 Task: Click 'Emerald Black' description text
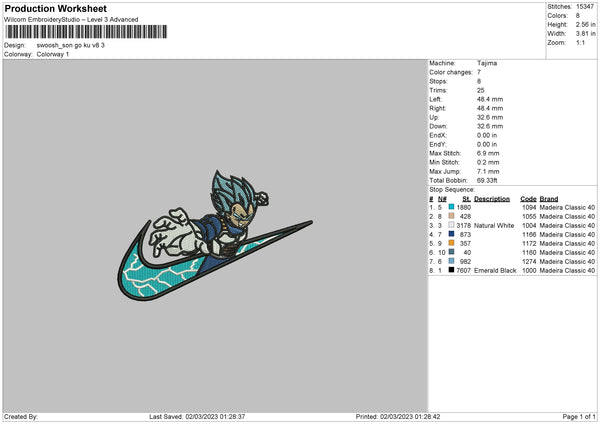495,271
